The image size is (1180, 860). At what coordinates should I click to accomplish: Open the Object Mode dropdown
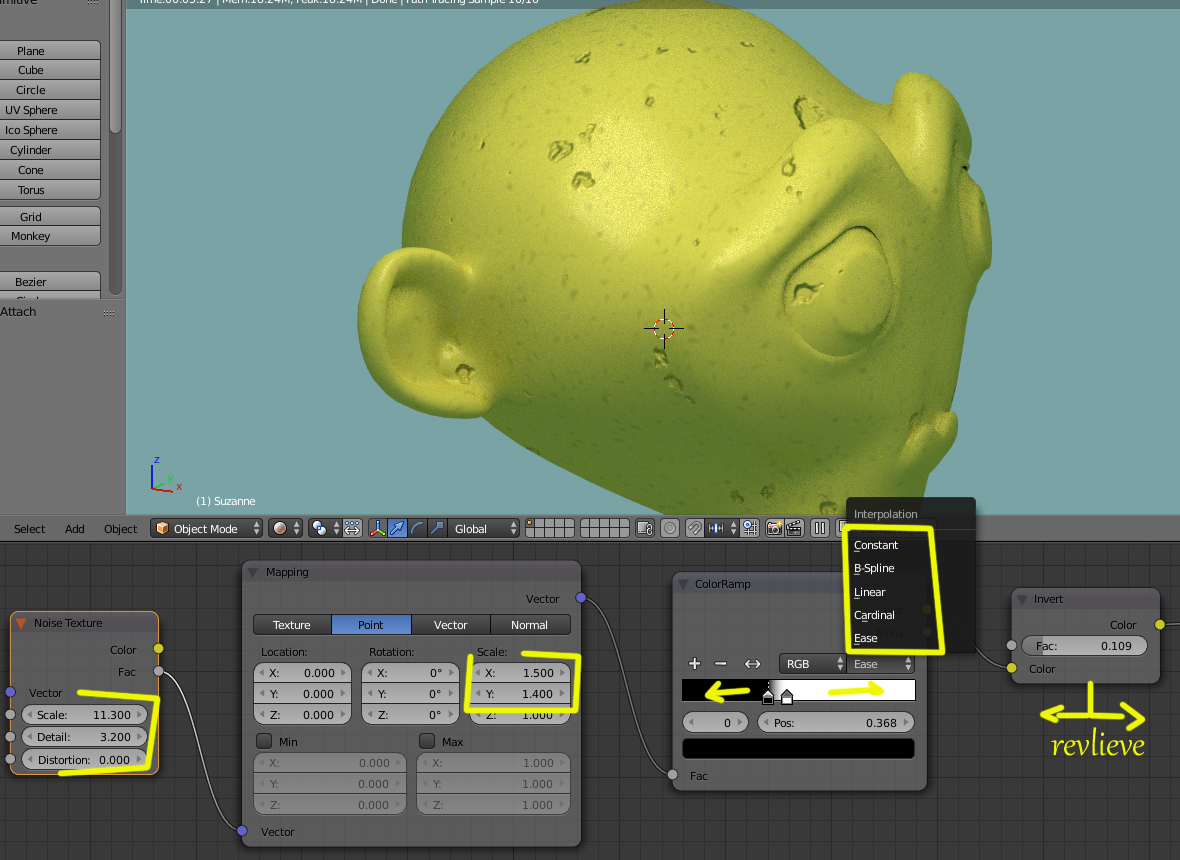coord(207,528)
